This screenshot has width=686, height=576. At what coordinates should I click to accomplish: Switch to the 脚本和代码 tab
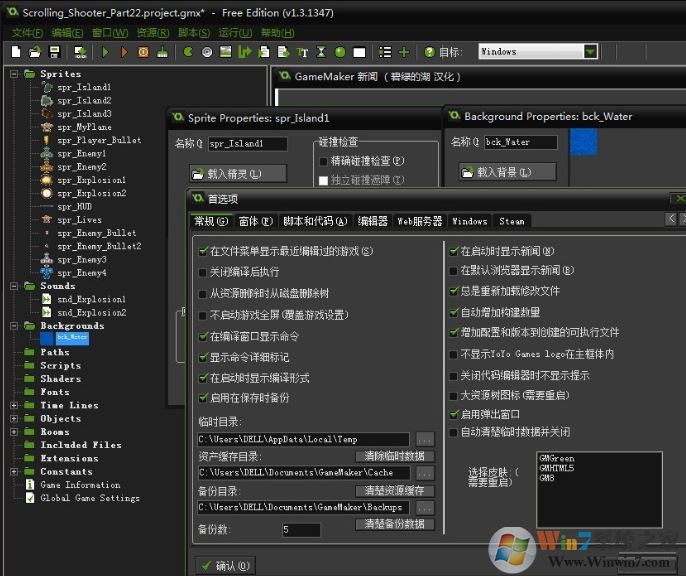[x=315, y=221]
